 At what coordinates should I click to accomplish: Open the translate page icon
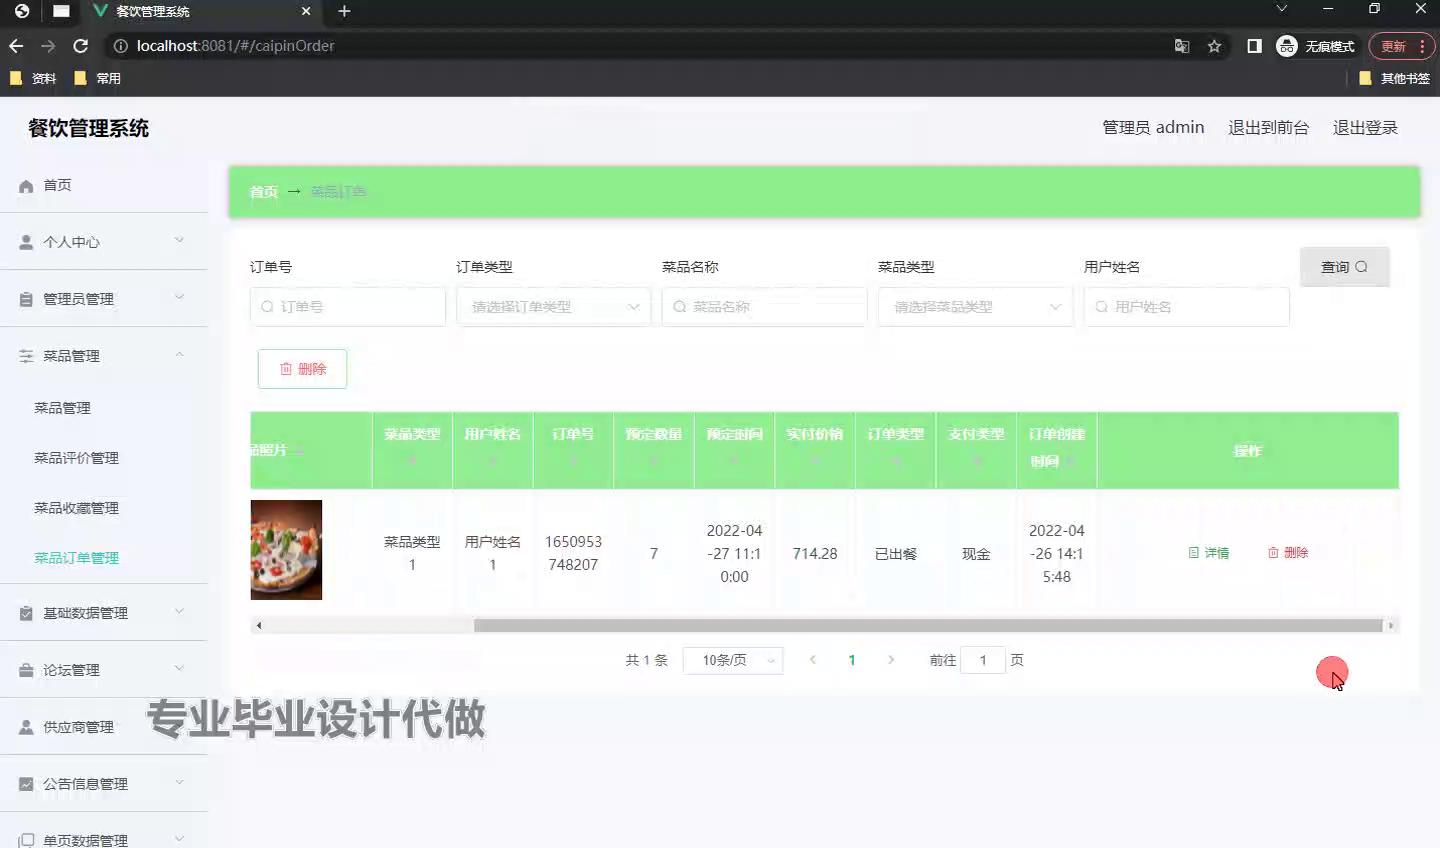click(x=1182, y=46)
